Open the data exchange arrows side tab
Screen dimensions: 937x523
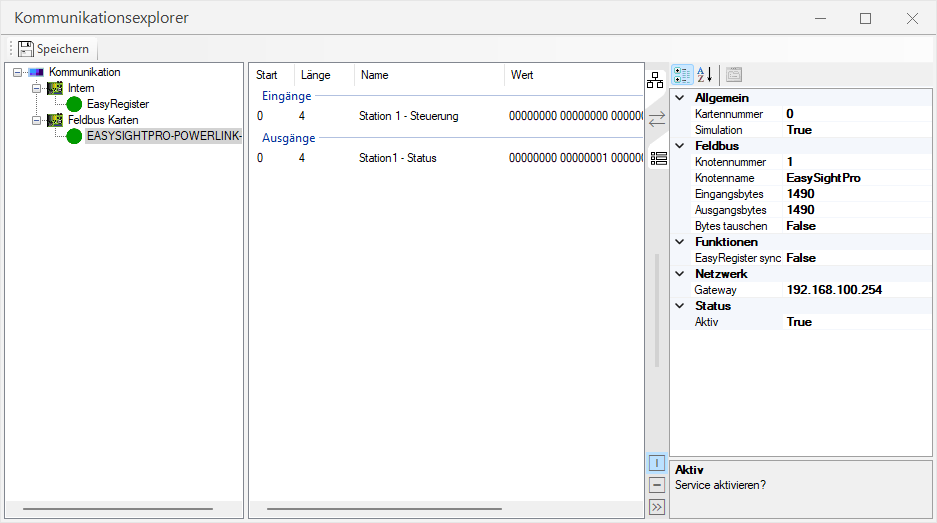(x=656, y=119)
